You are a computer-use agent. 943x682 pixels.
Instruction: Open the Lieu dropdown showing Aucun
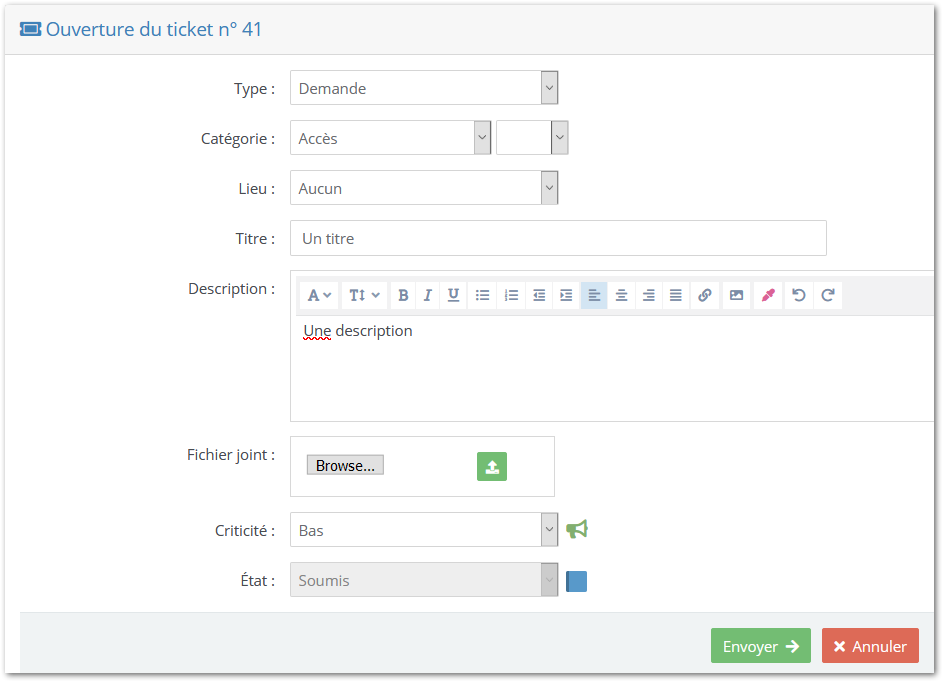click(424, 188)
